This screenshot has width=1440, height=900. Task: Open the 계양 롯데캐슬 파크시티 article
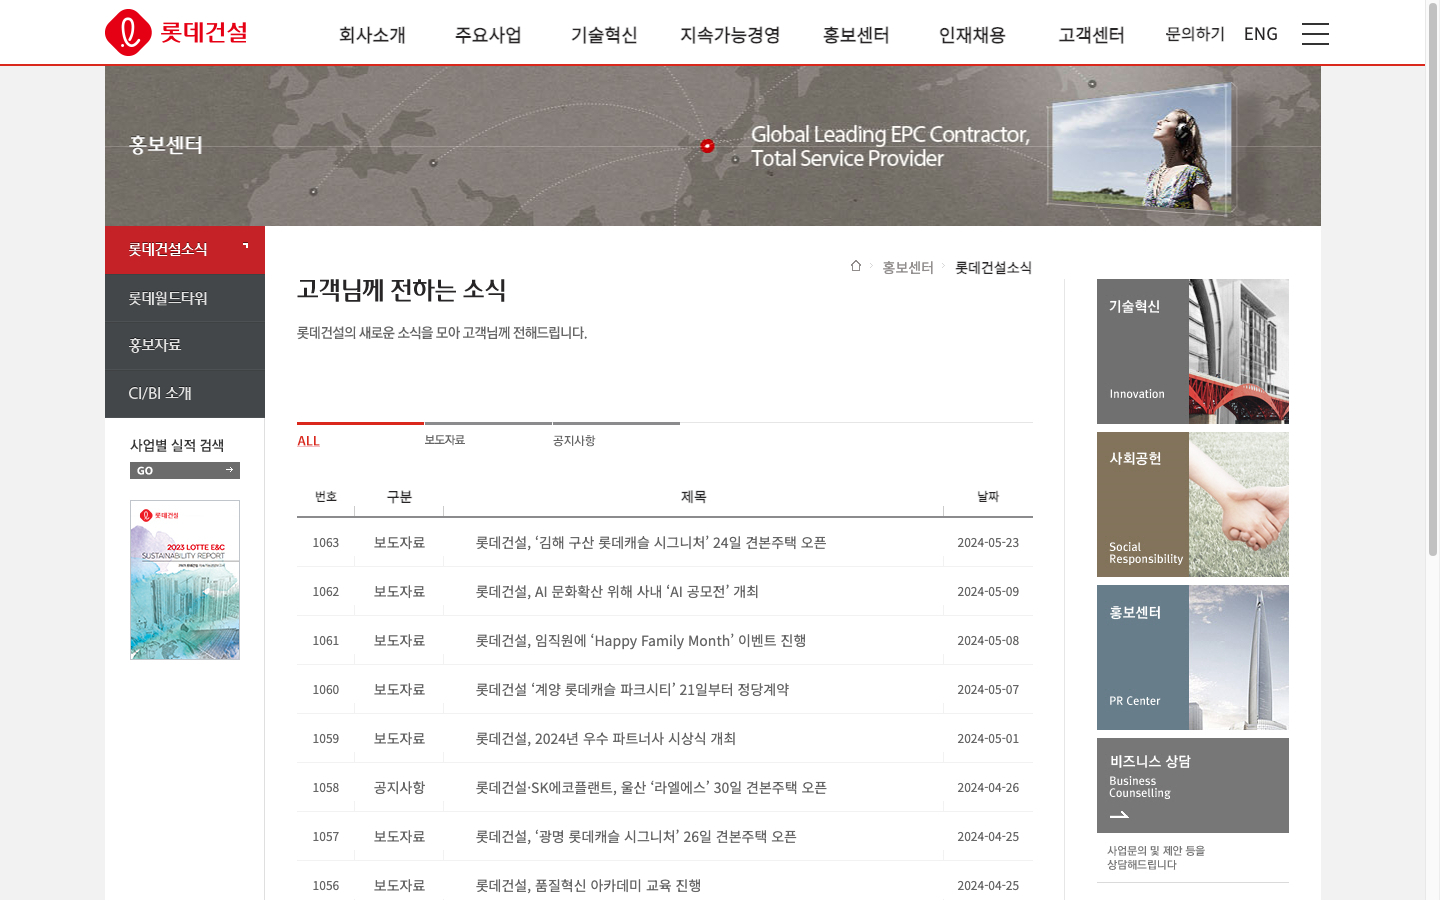pyautogui.click(x=632, y=689)
